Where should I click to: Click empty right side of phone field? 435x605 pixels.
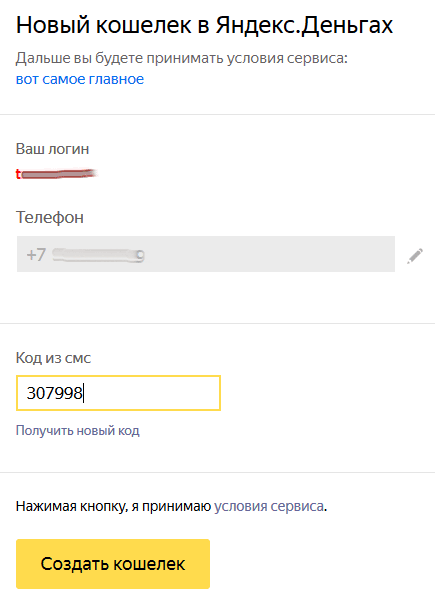click(x=270, y=254)
